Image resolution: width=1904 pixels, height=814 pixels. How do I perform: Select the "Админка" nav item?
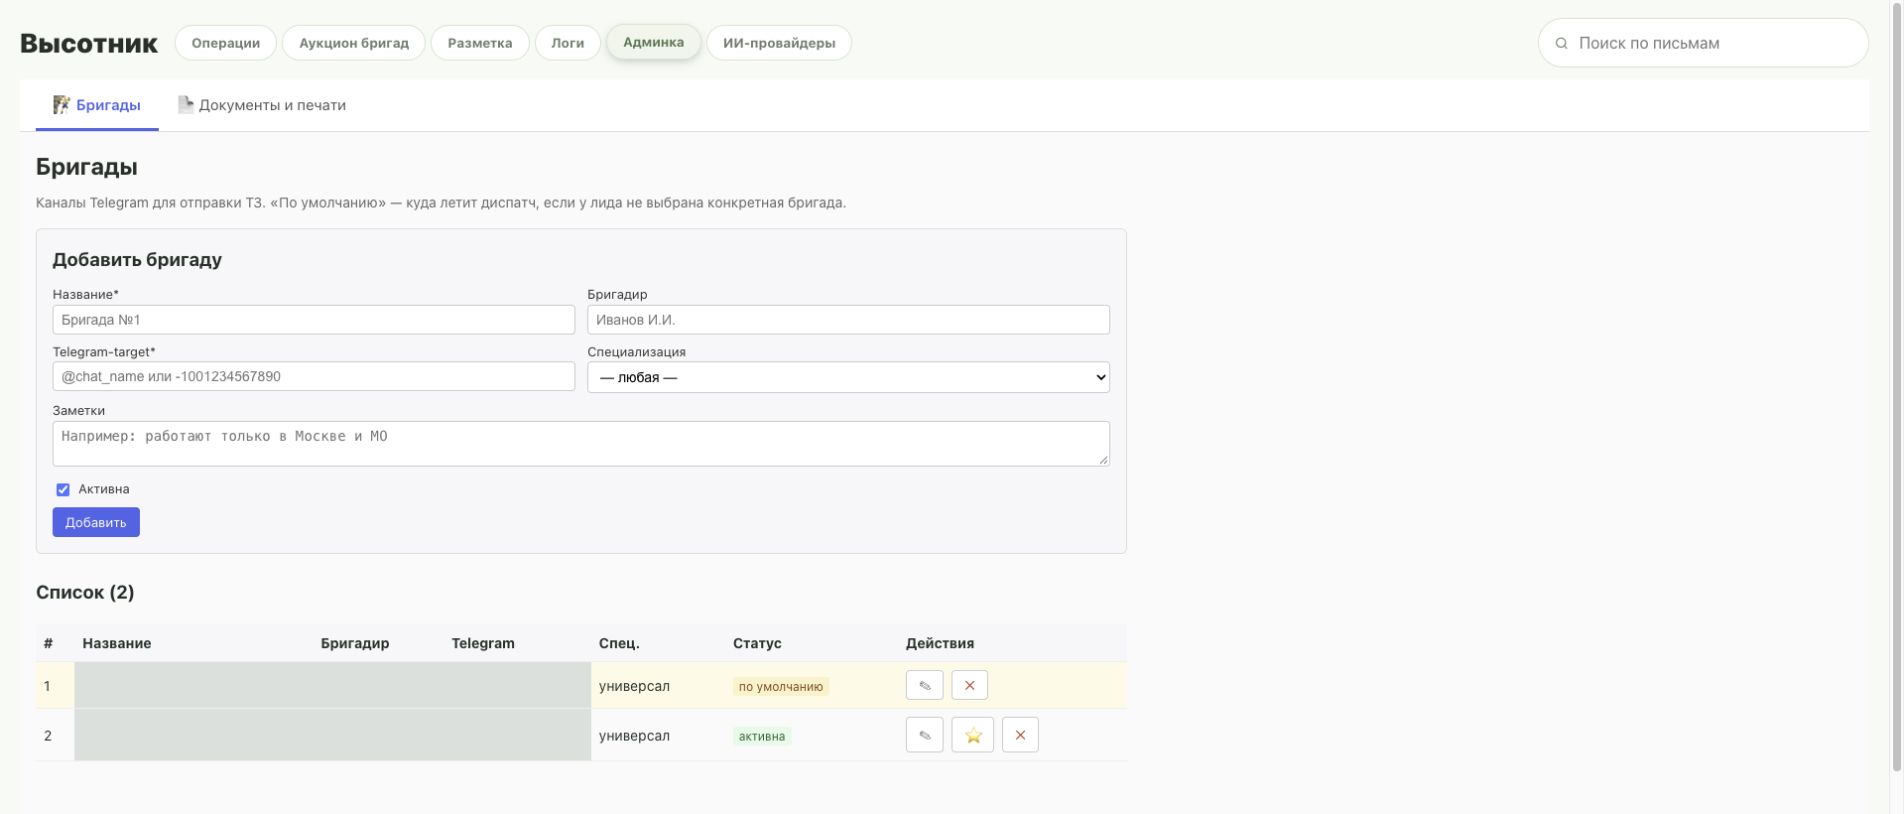point(654,42)
